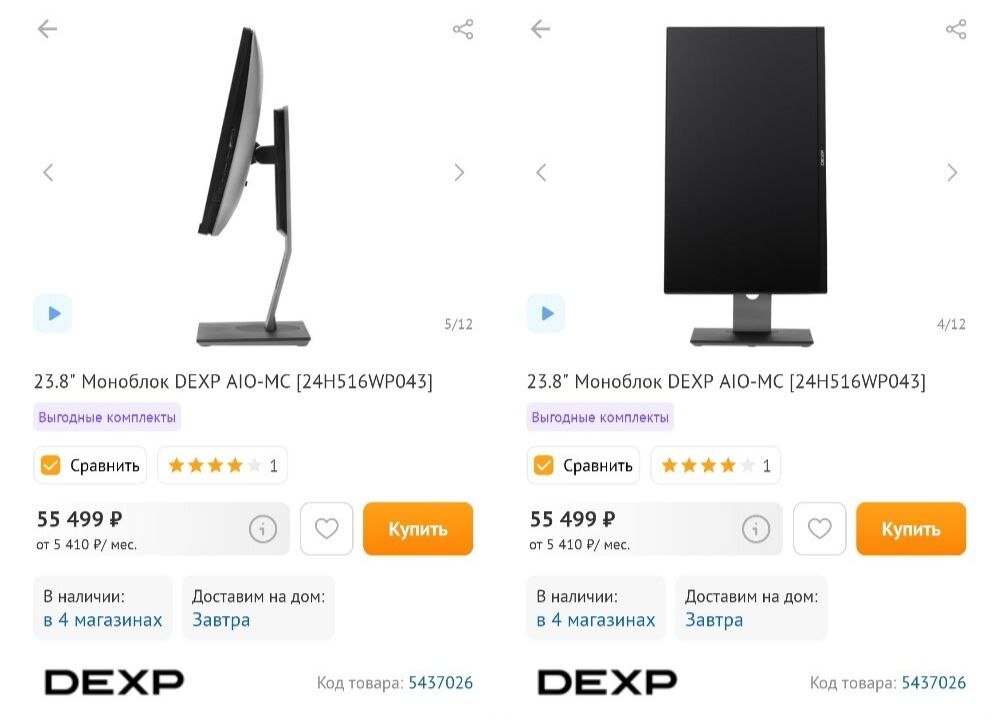
Task: Go to previous image from side-view photo
Action: click(48, 172)
